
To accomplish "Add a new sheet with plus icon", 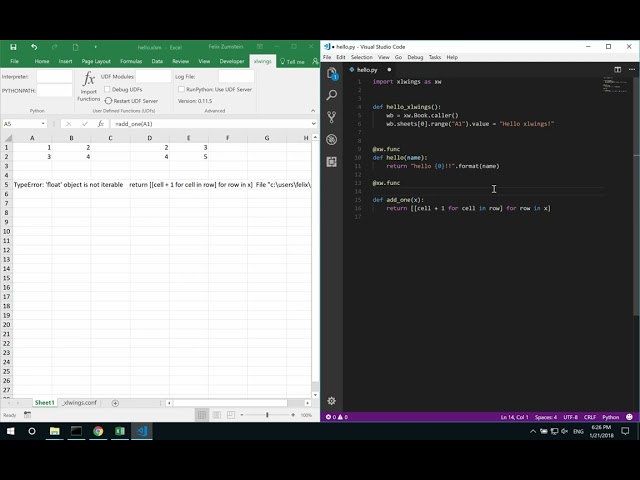I will pyautogui.click(x=115, y=403).
